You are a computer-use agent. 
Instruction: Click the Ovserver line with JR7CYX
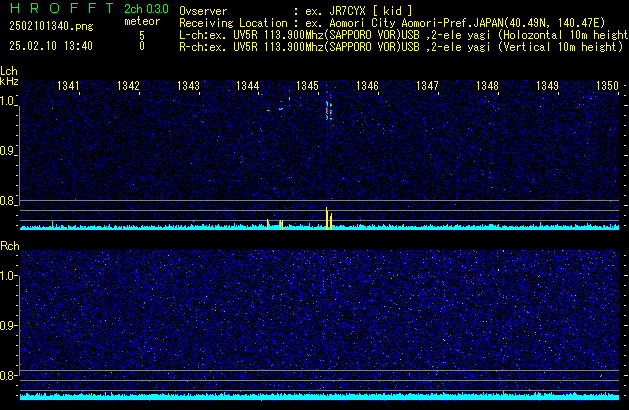(x=296, y=11)
